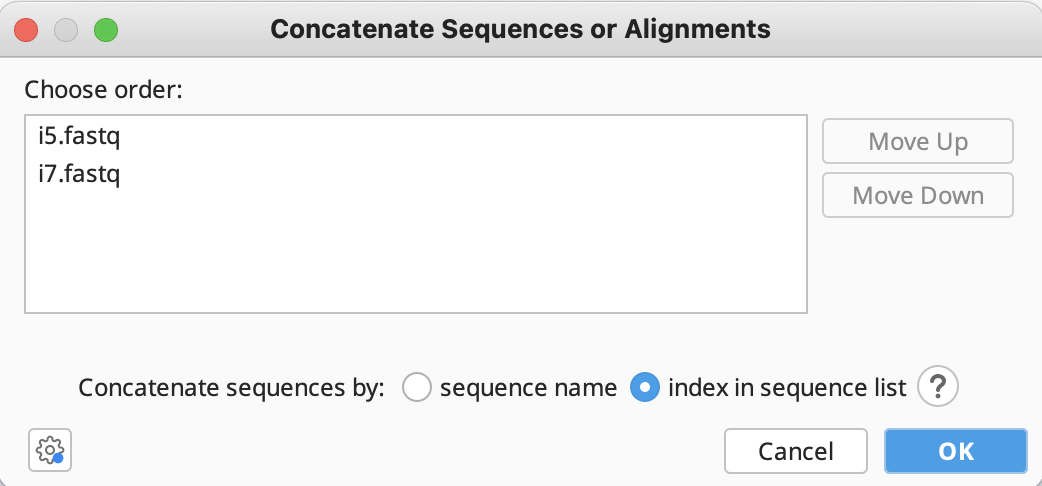Image resolution: width=1042 pixels, height=486 pixels.
Task: Click the Move Down button
Action: (918, 195)
